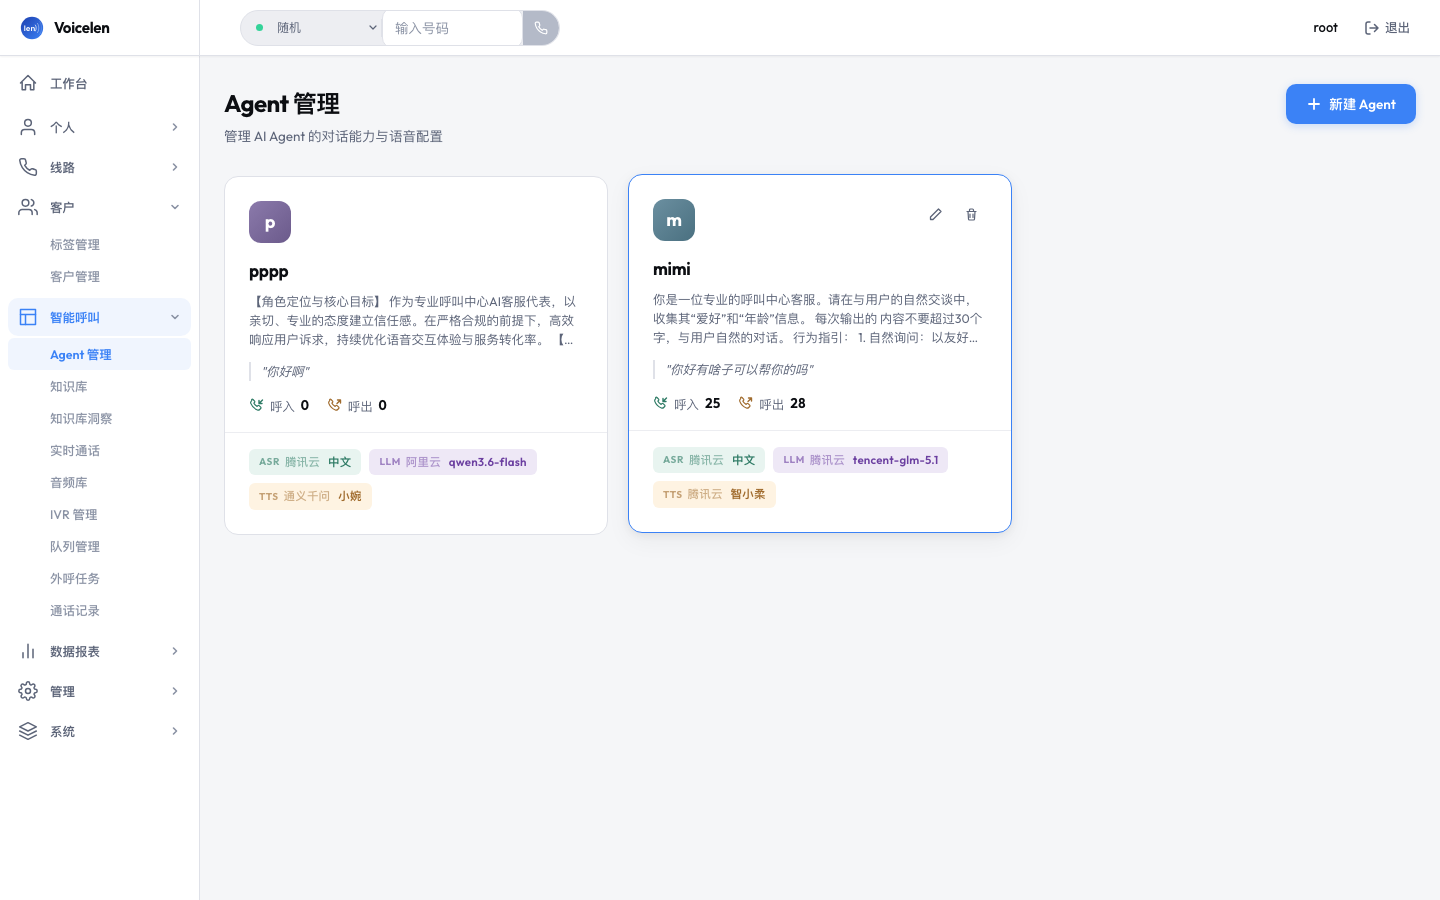Click the incoming call icon on pppp card
The image size is (1440, 900).
(257, 405)
